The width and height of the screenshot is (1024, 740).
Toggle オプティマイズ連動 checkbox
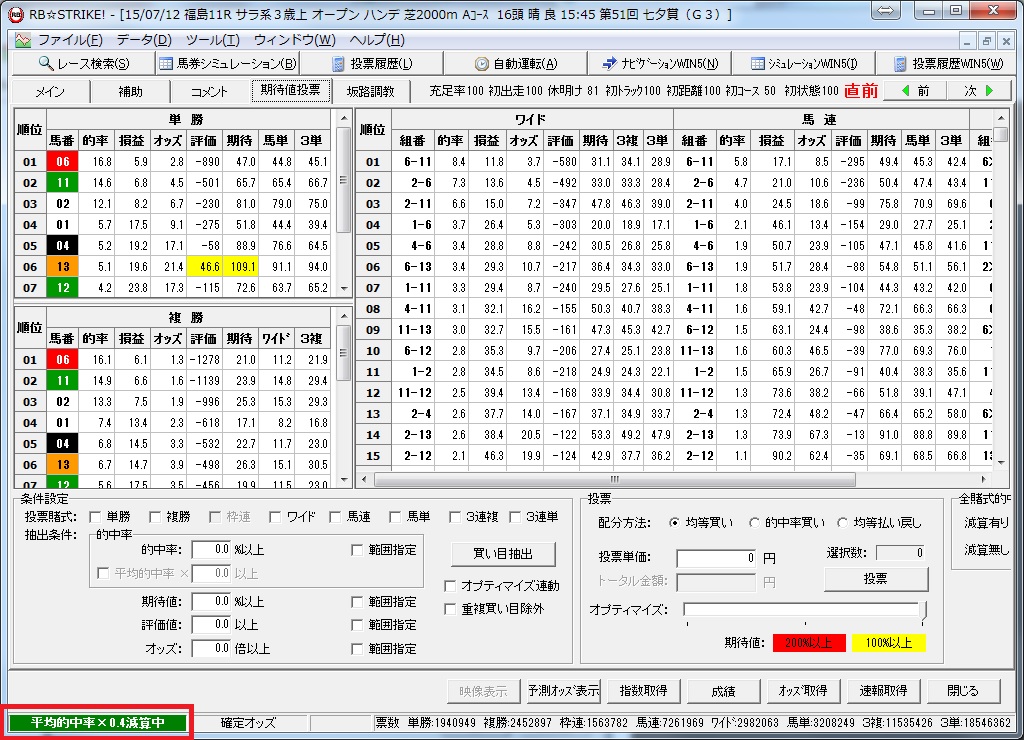450,586
